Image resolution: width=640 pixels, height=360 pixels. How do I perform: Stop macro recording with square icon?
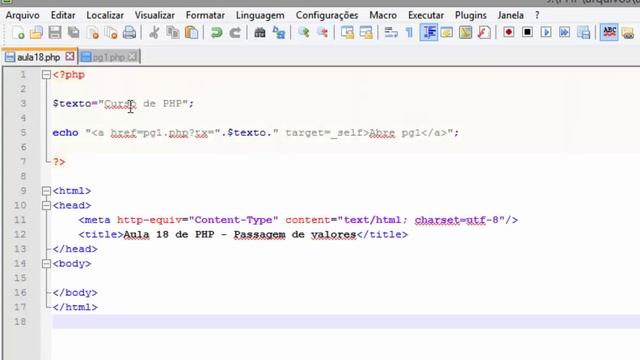527,32
